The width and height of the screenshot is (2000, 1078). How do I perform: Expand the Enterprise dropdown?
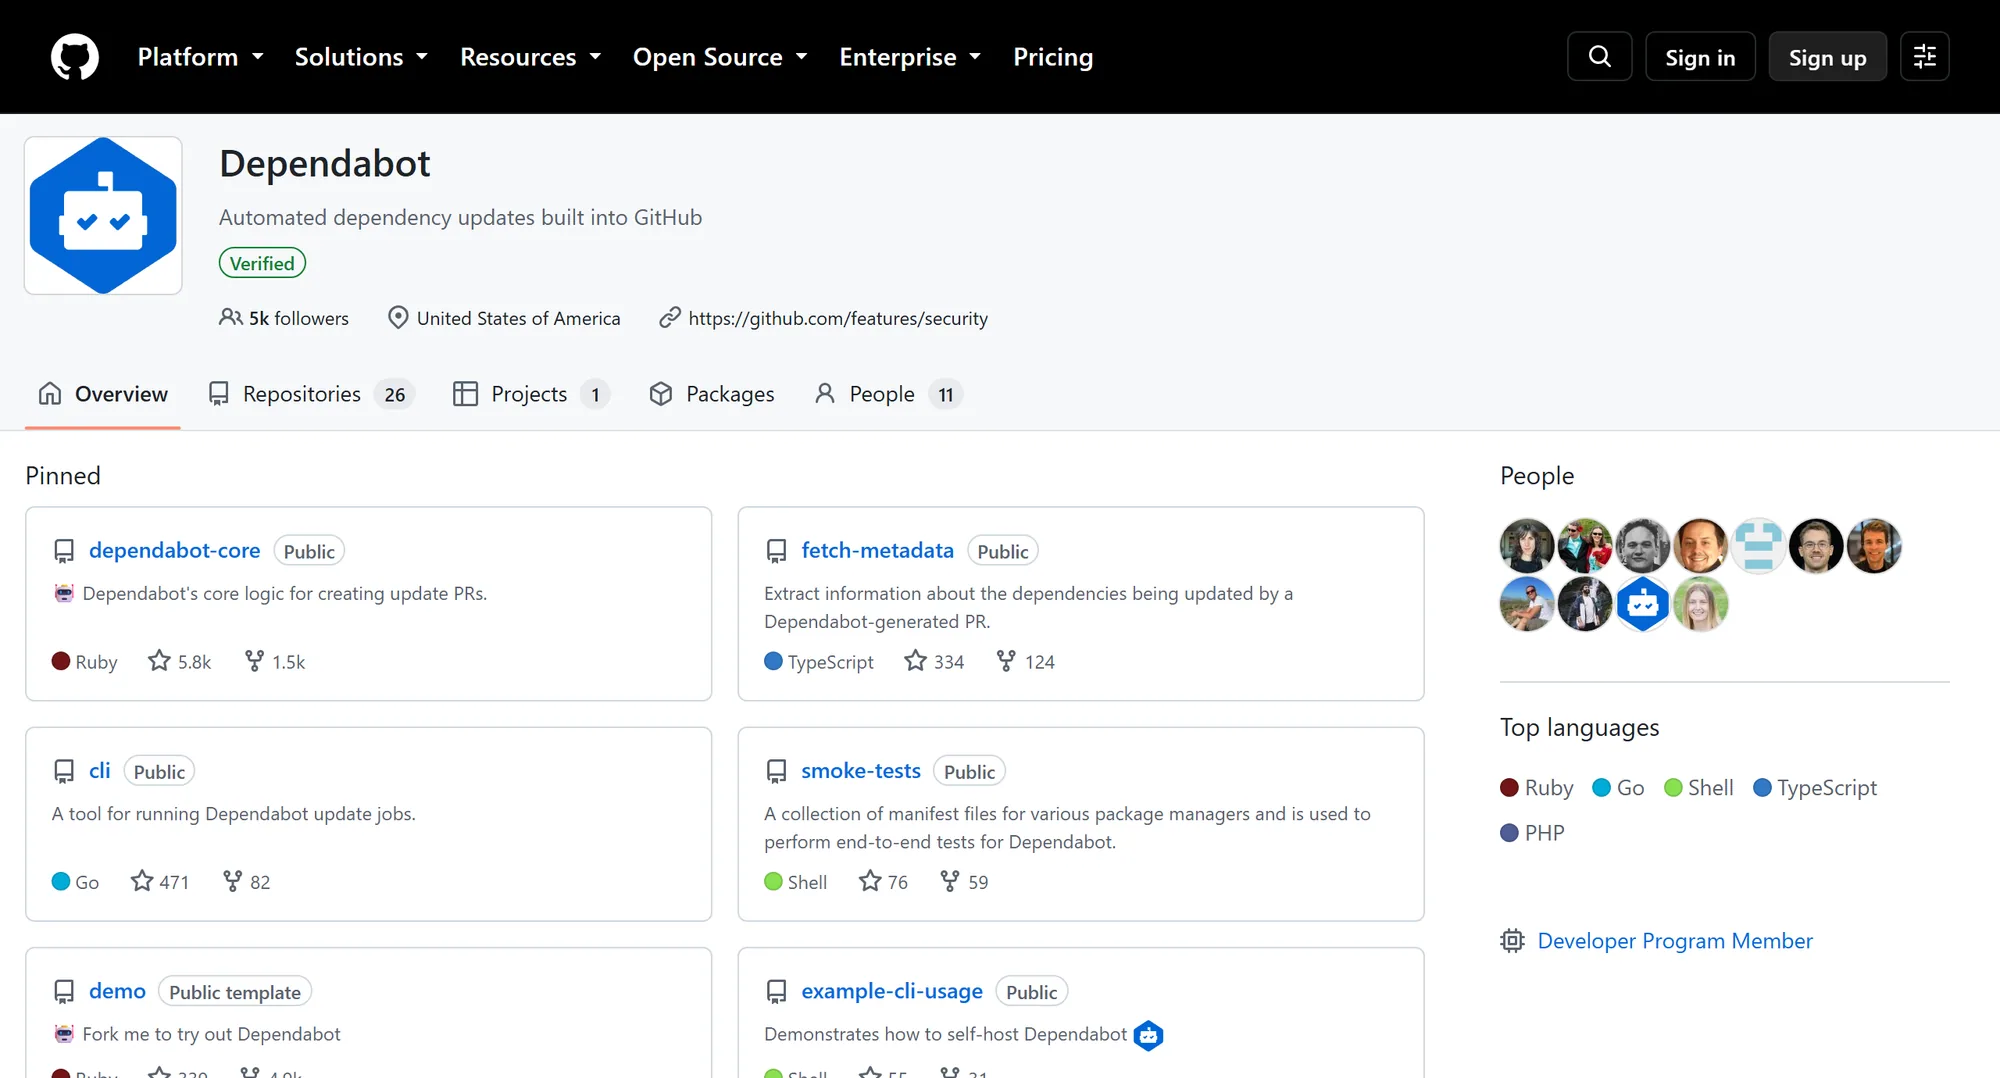911,57
